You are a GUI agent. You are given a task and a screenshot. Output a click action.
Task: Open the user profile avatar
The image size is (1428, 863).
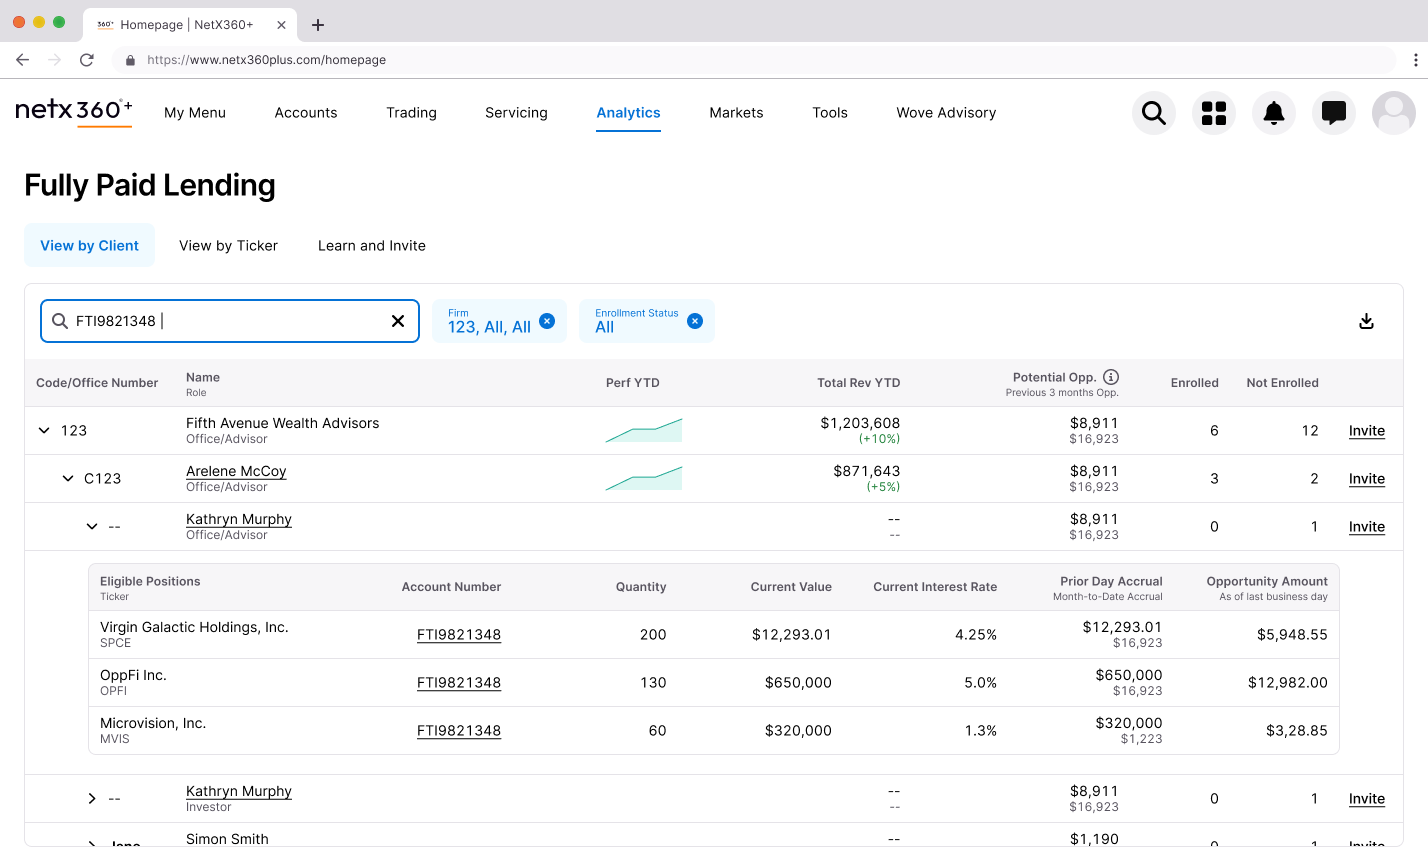(x=1393, y=113)
